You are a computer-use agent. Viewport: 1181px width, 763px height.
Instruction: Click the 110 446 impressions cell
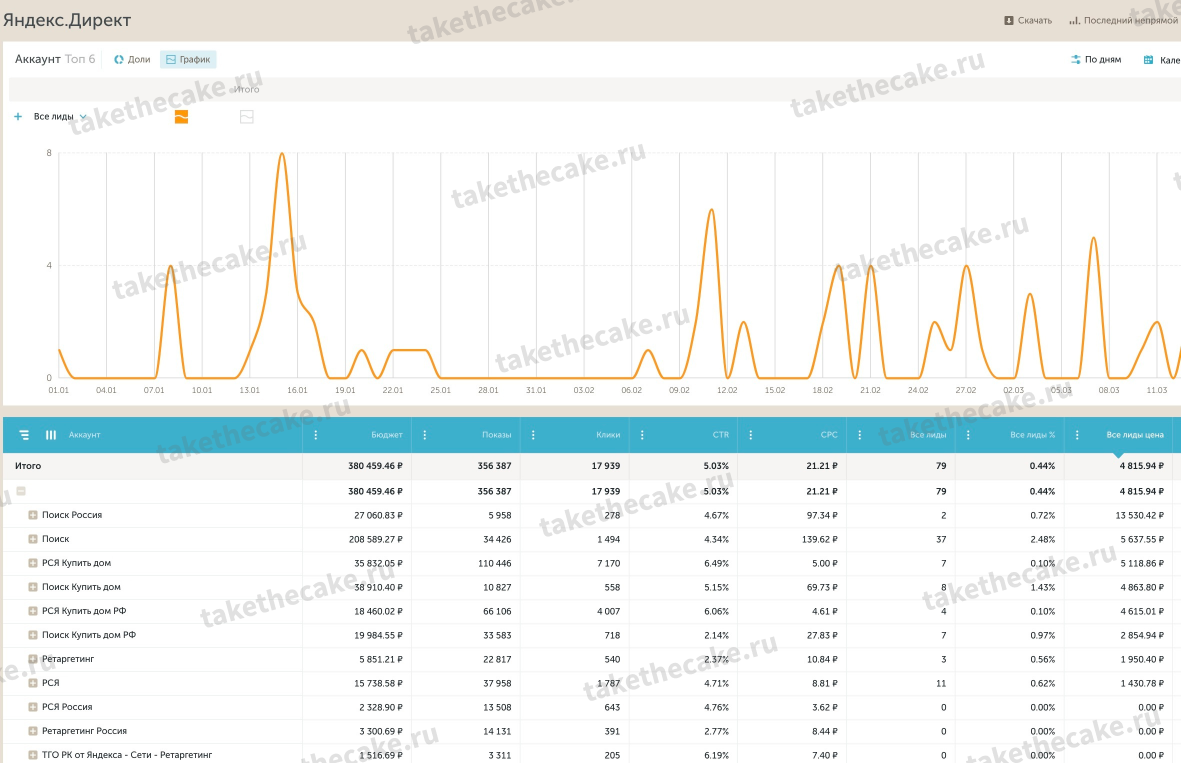click(x=495, y=563)
